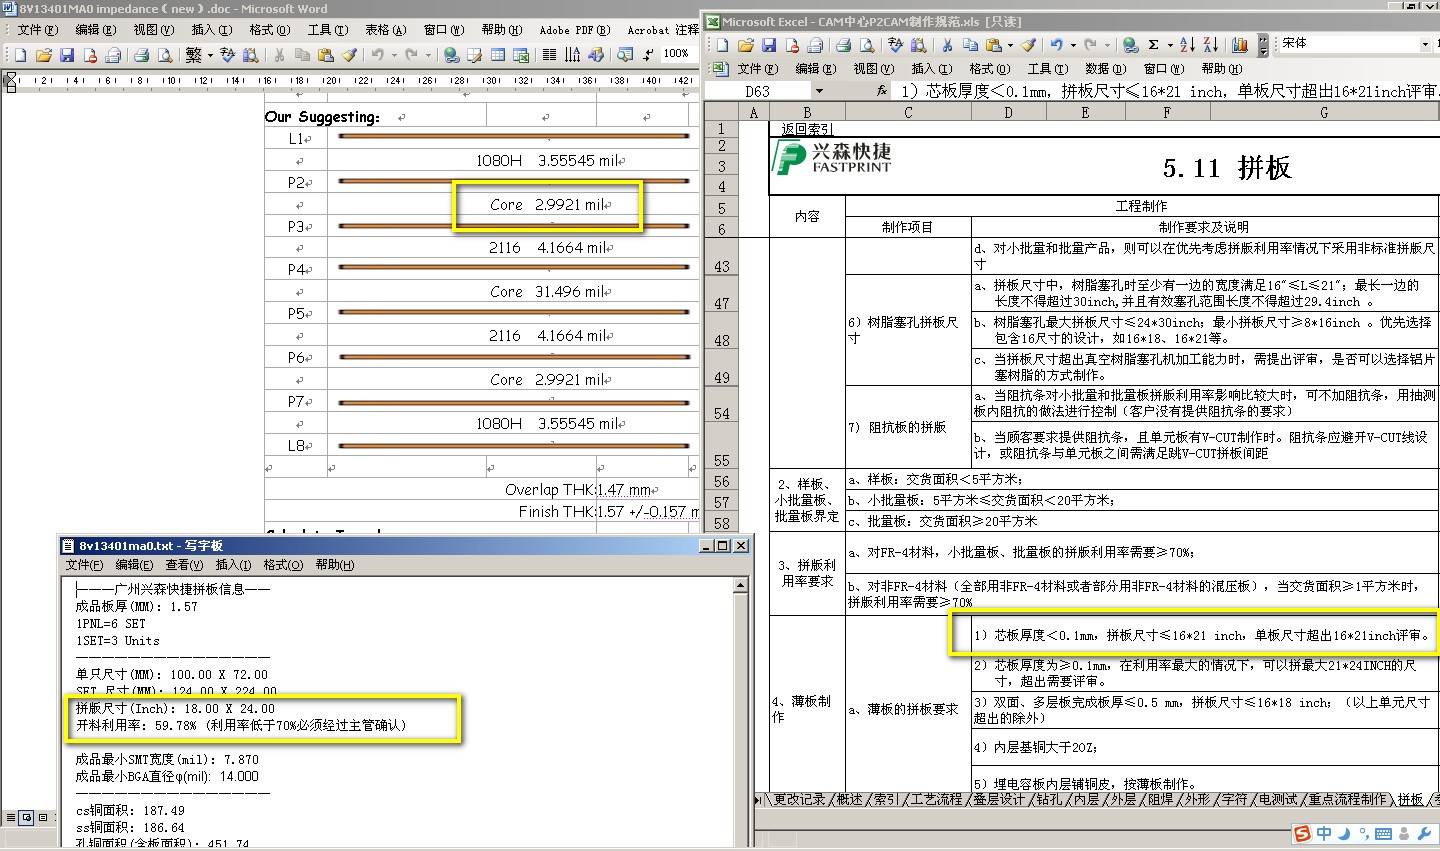Click the Sort Descending Z-A icon in Excel

click(1210, 45)
